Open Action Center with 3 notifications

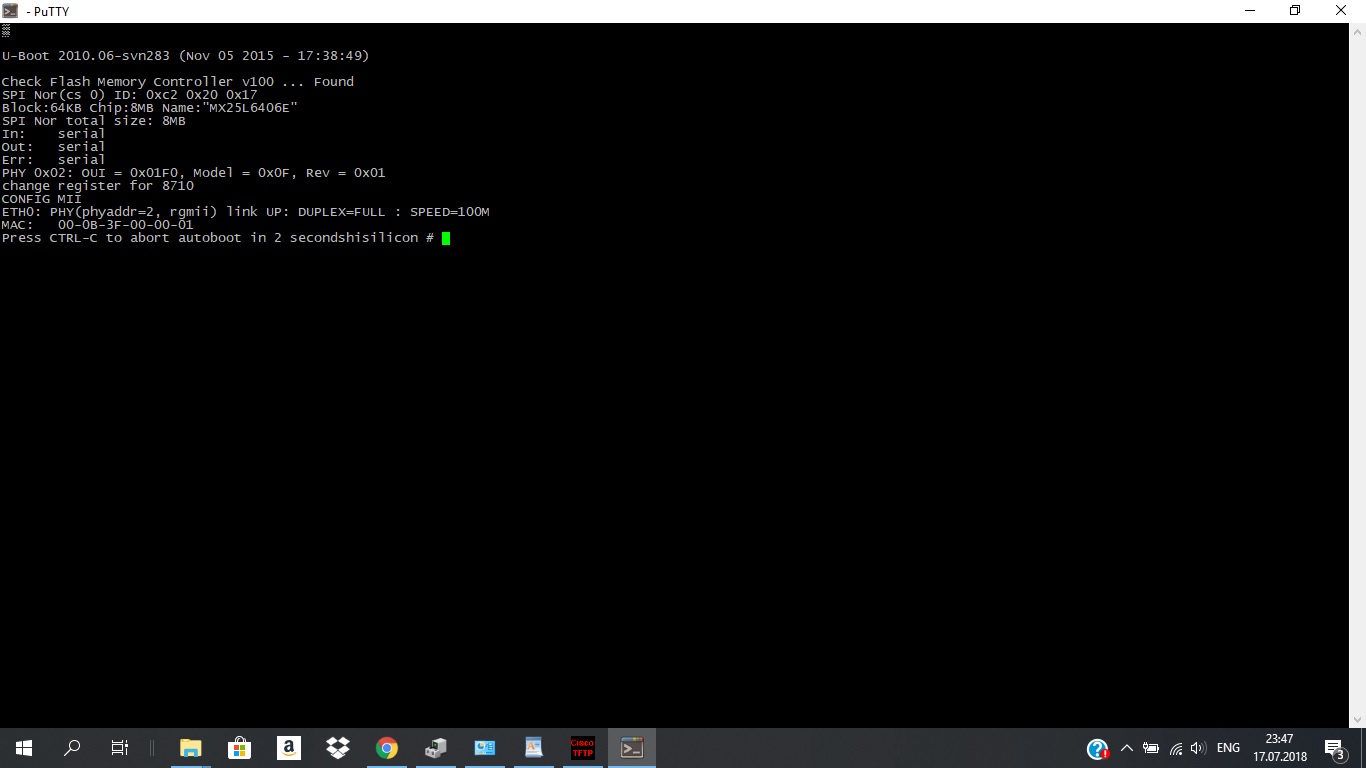(1334, 748)
